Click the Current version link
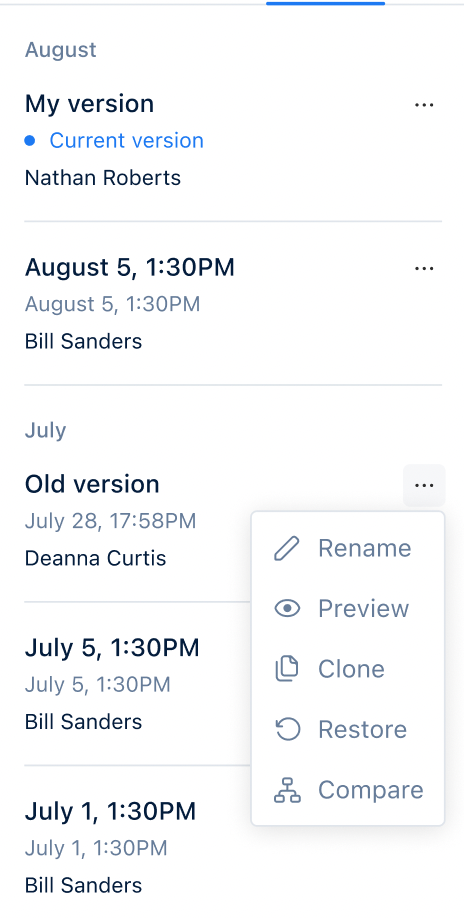Screen dimensions: 464x918 [126, 141]
